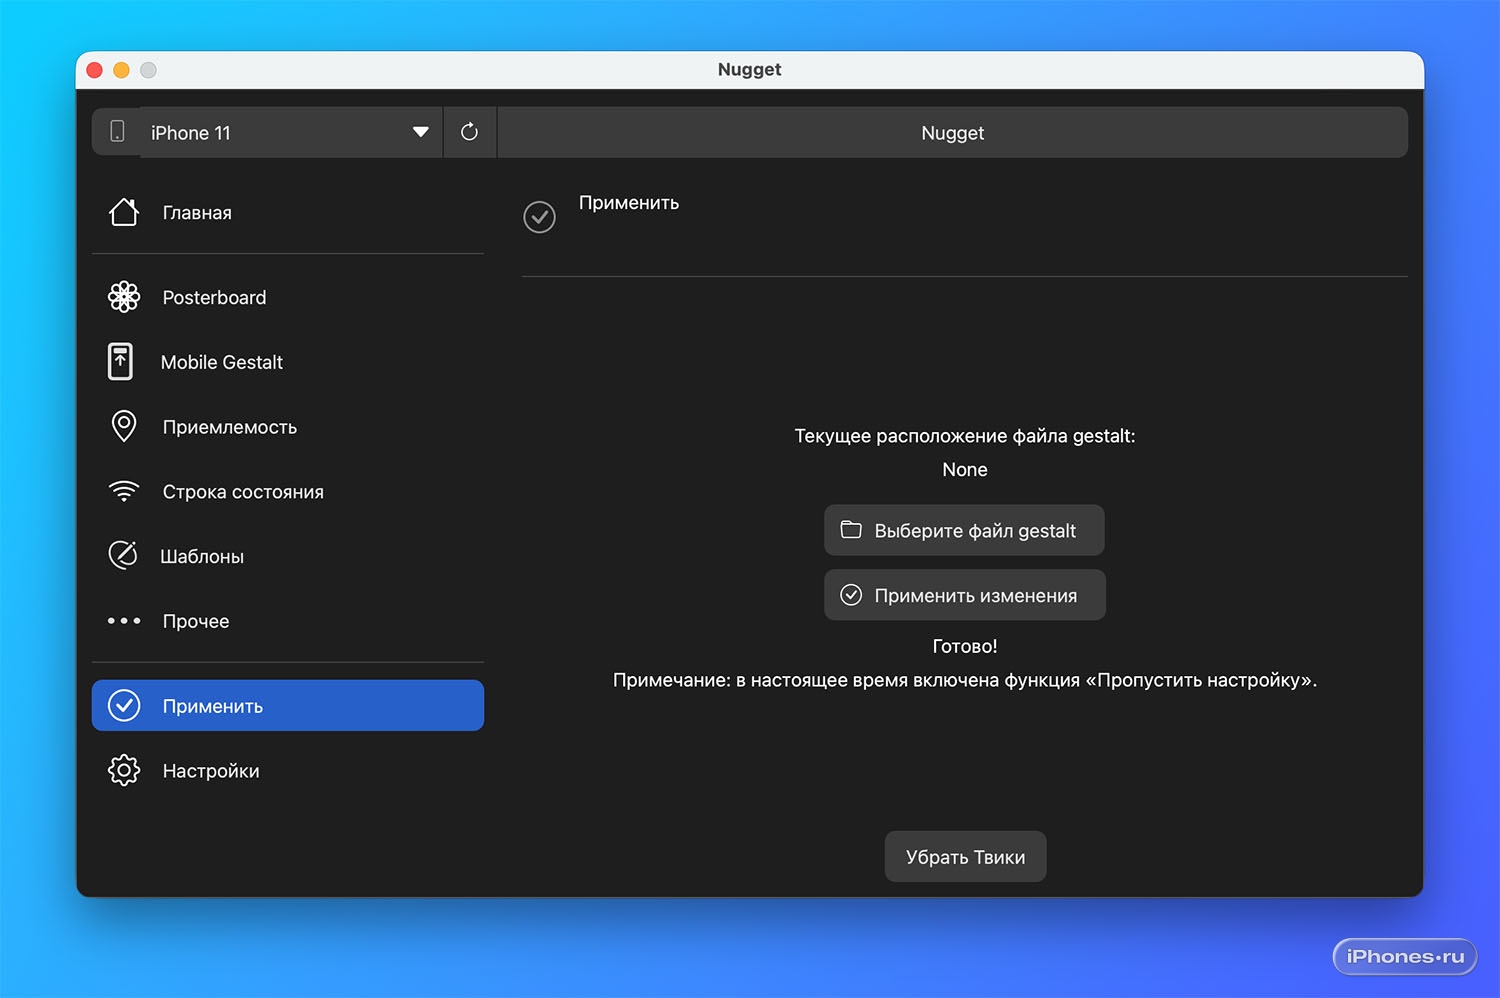Click the Применить изменения button
The image size is (1500, 998).
point(965,595)
